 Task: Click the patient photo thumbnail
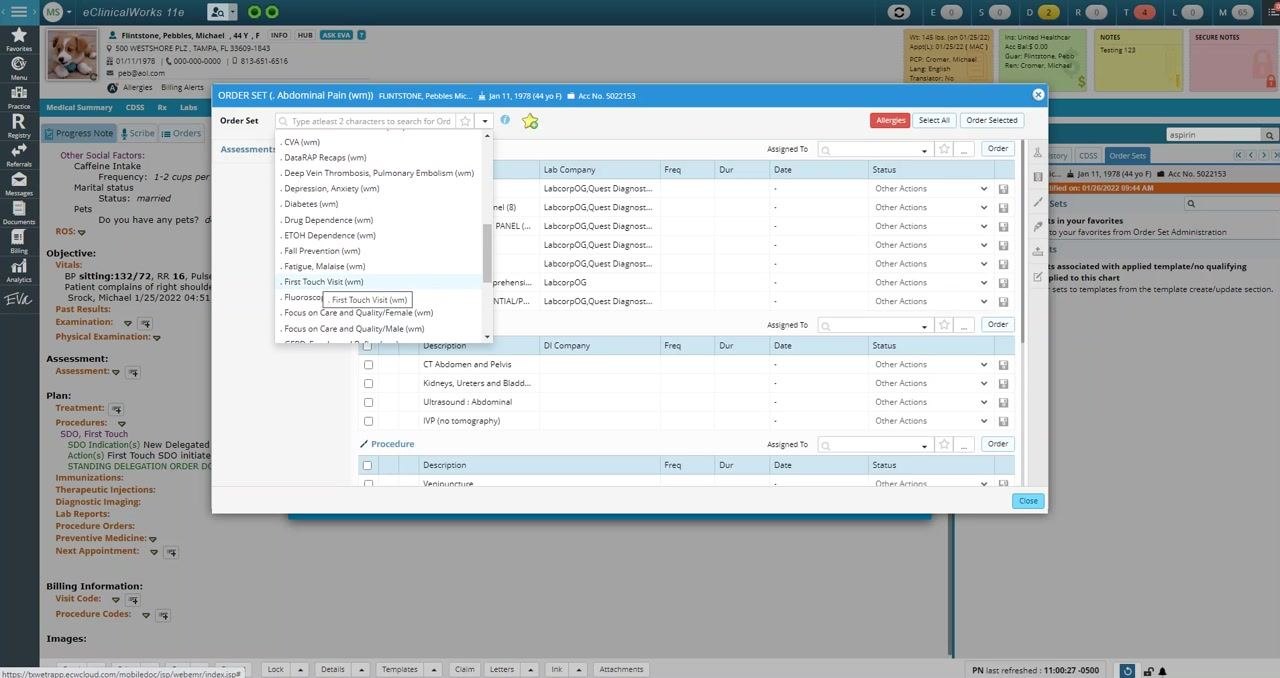pyautogui.click(x=73, y=55)
